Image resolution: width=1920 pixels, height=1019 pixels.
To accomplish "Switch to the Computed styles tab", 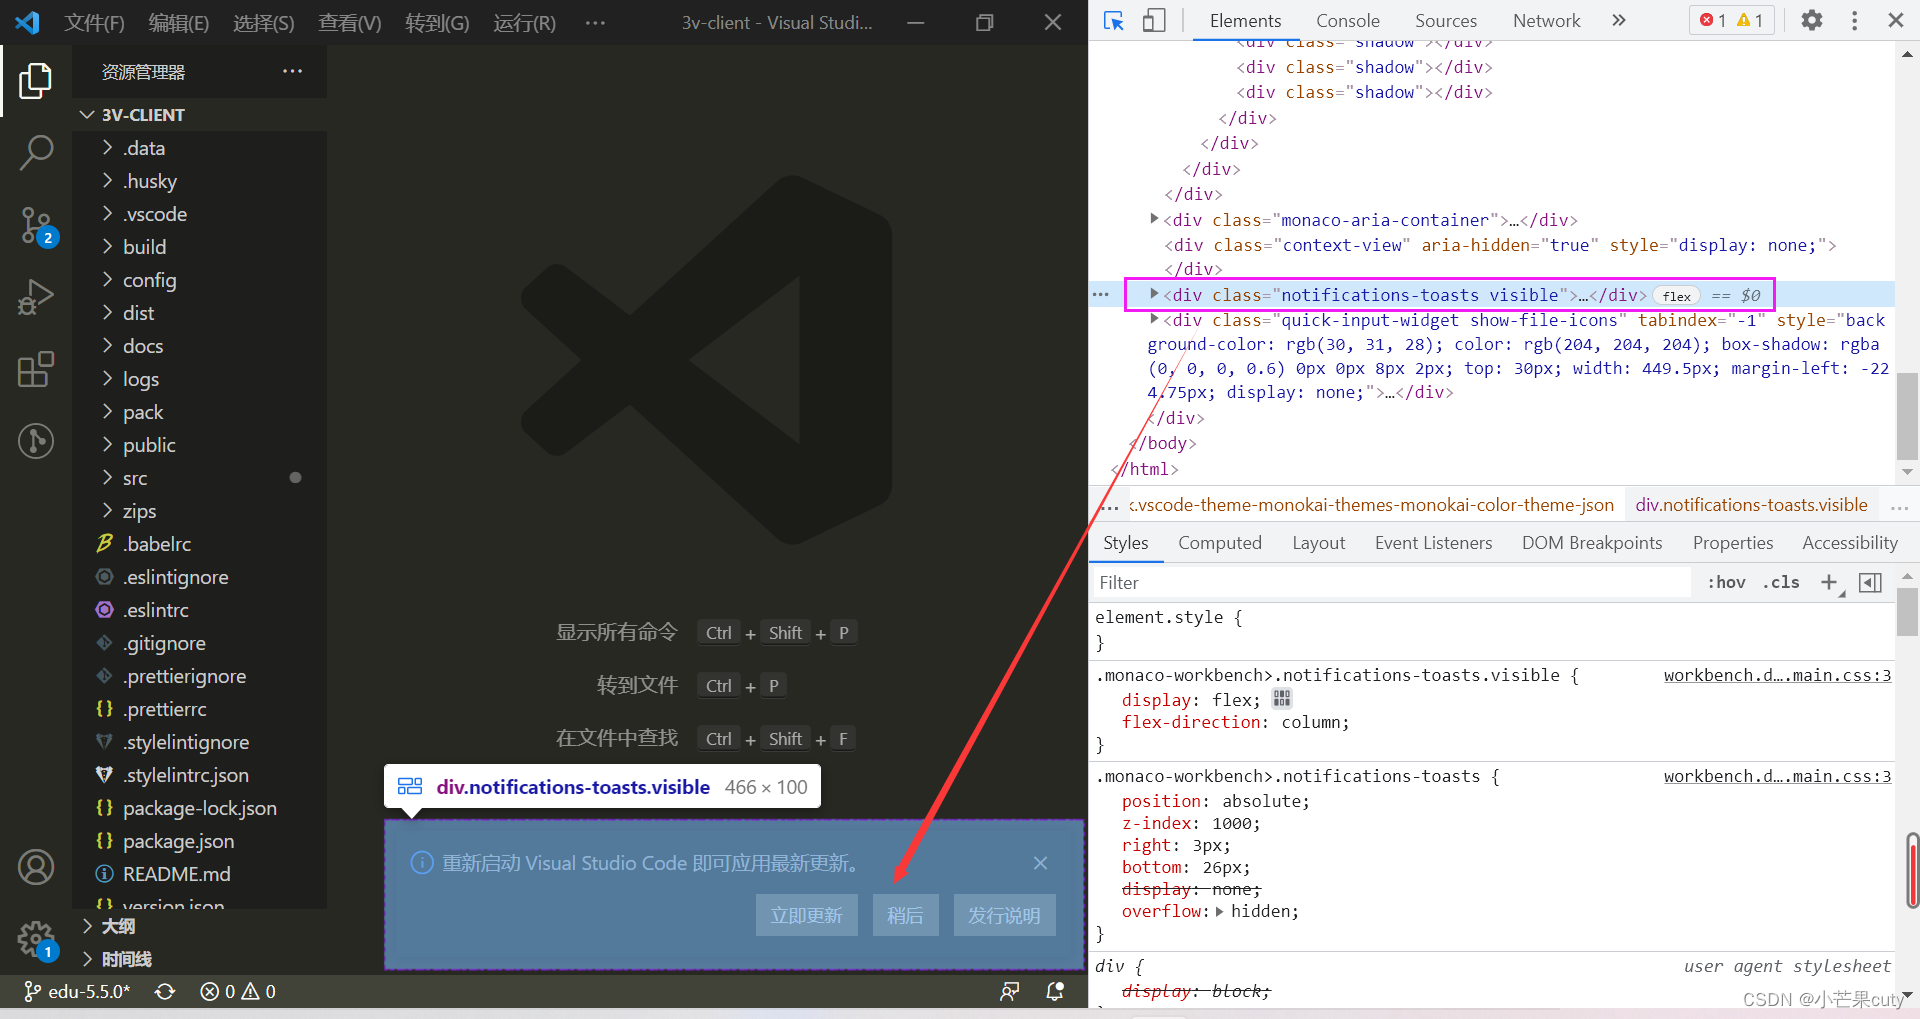I will point(1219,542).
